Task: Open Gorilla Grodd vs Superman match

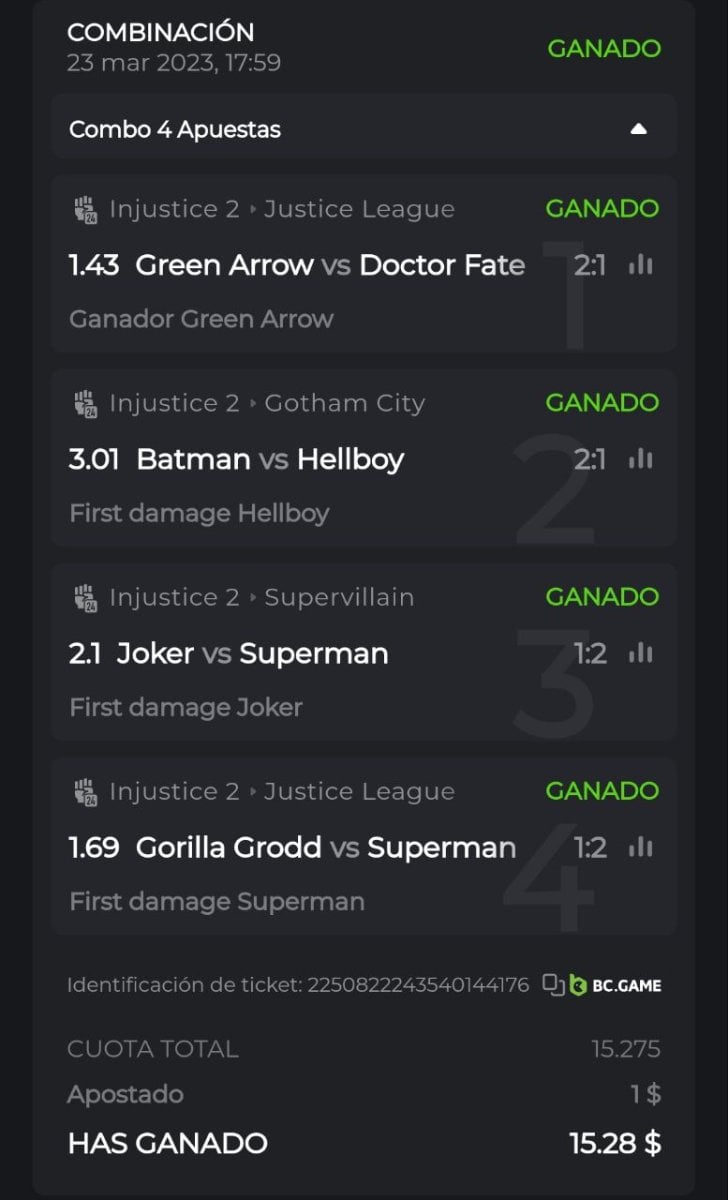Action: [325, 848]
